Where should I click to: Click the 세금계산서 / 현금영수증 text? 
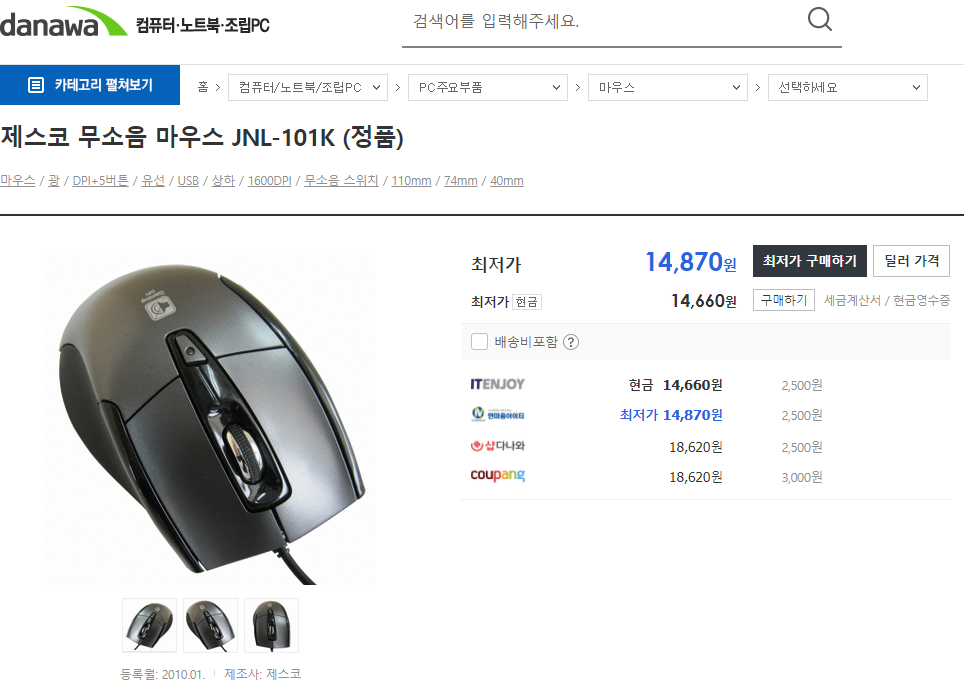(x=887, y=300)
